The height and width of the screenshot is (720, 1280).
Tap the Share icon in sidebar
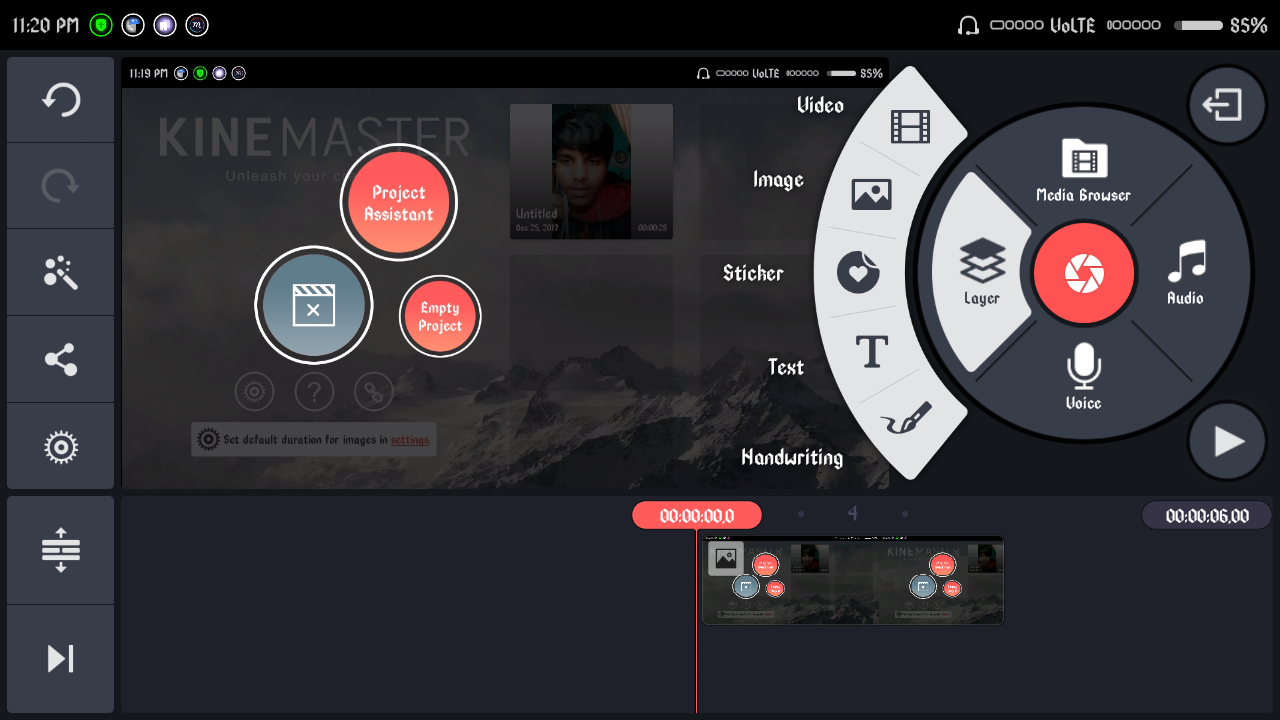pyautogui.click(x=61, y=359)
